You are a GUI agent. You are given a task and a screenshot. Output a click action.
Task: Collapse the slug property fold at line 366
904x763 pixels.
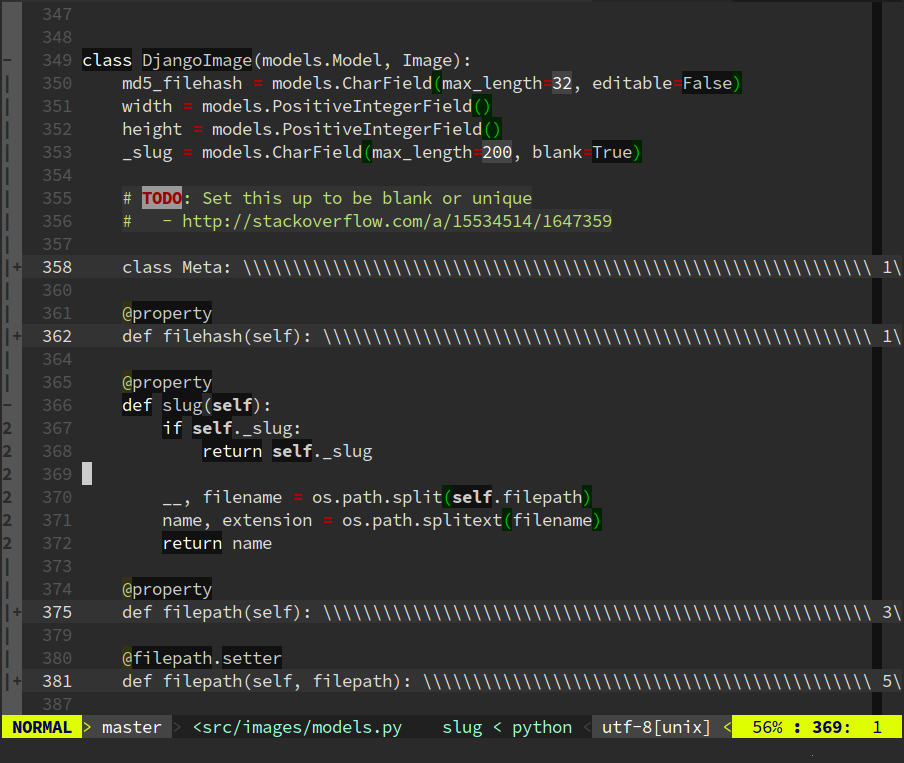click(x=8, y=405)
